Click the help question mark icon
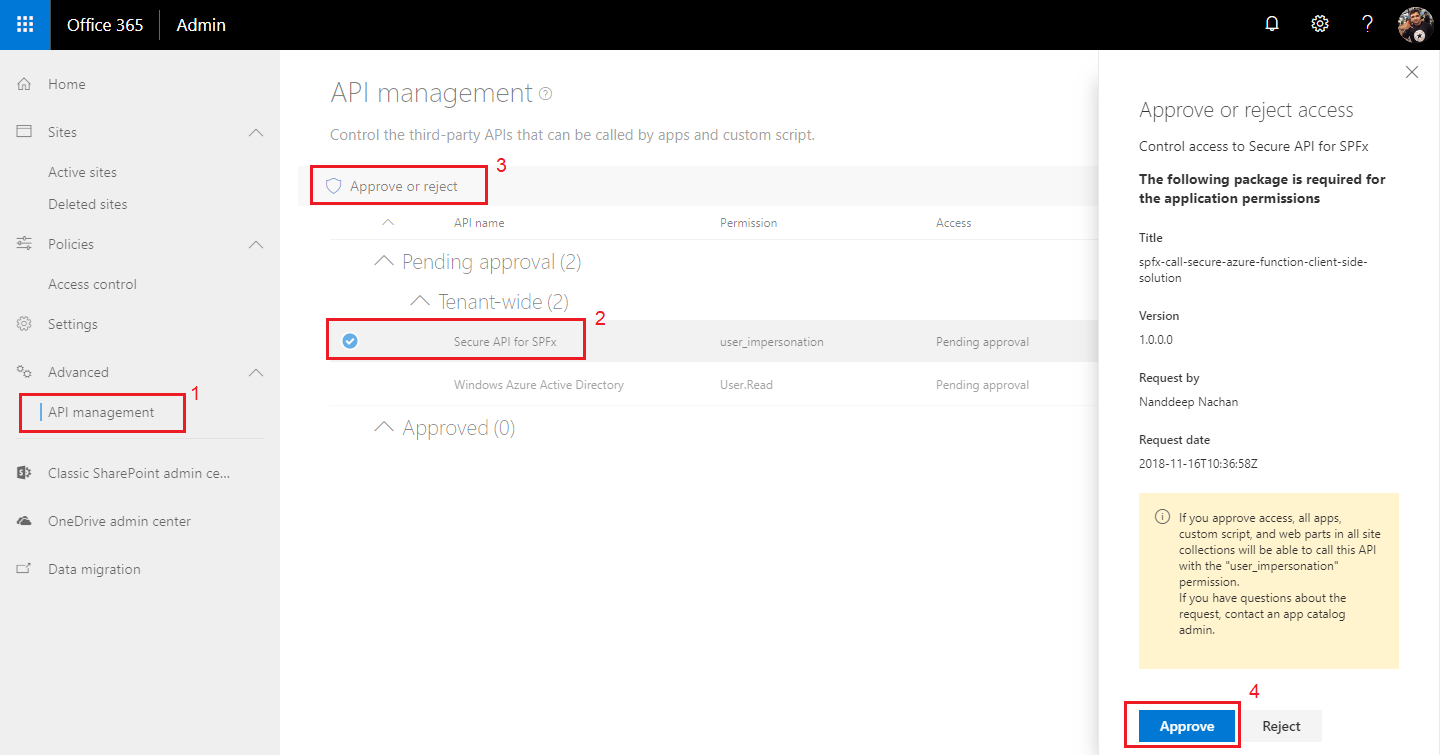This screenshot has height=755, width=1440. [1367, 25]
